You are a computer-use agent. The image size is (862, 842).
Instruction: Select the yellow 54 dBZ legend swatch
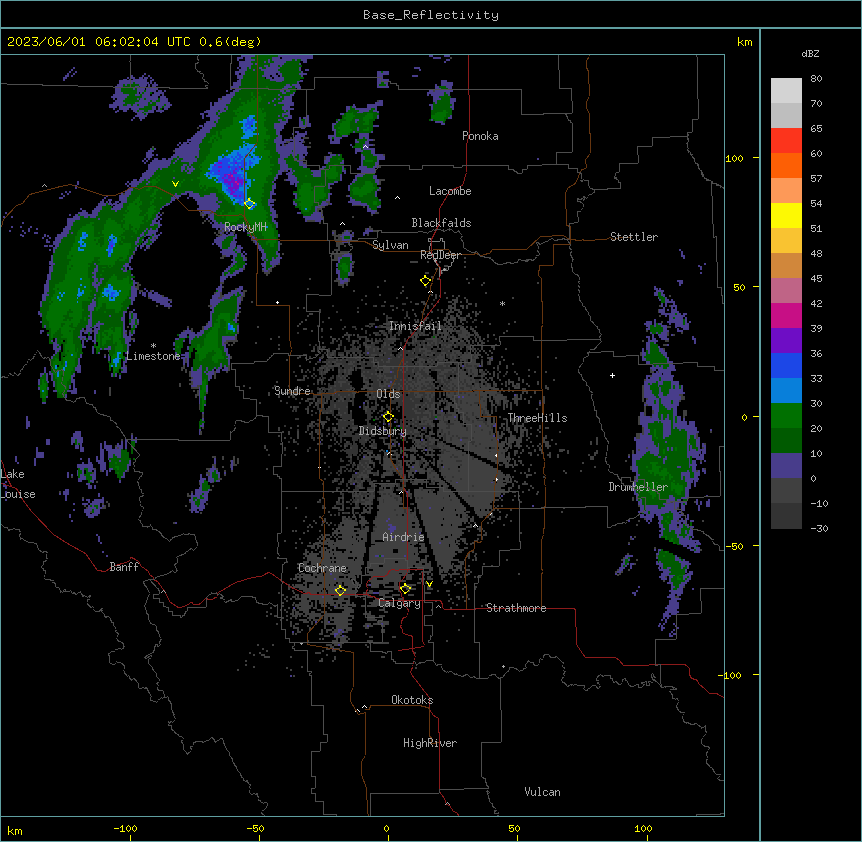(x=786, y=215)
